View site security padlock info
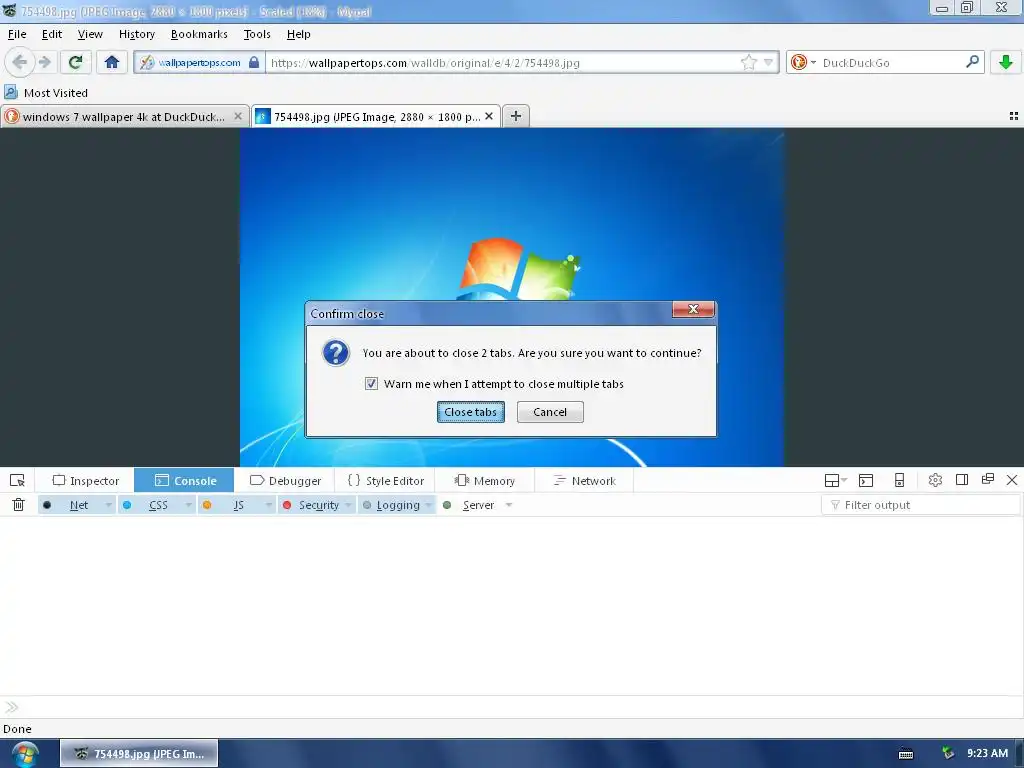1024x768 pixels. click(x=254, y=62)
